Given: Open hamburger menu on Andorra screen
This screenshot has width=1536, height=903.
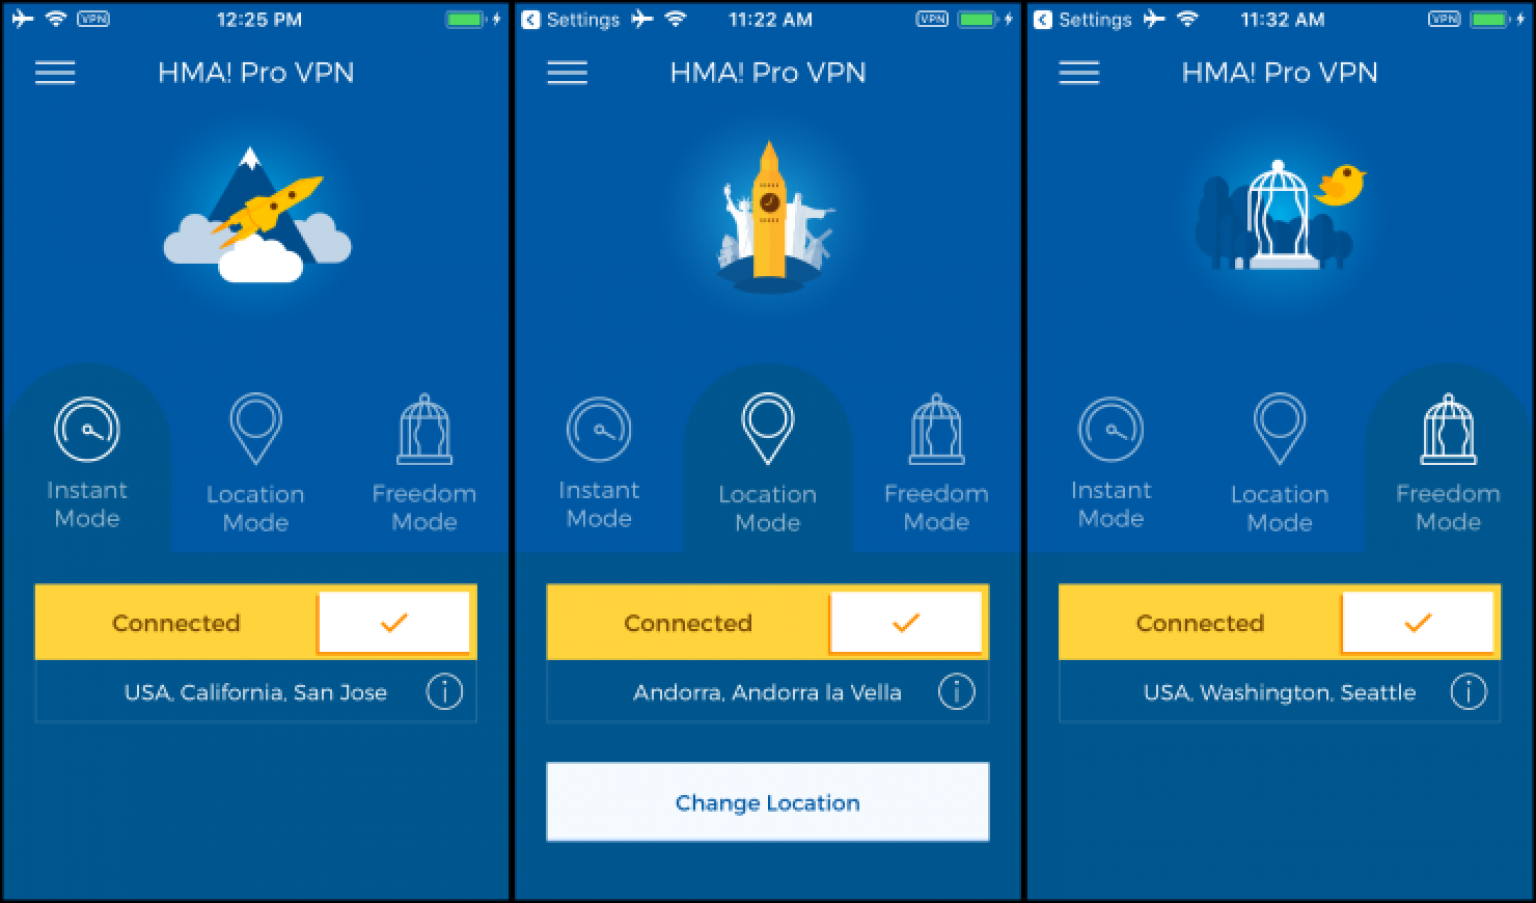Looking at the screenshot, I should pyautogui.click(x=567, y=73).
